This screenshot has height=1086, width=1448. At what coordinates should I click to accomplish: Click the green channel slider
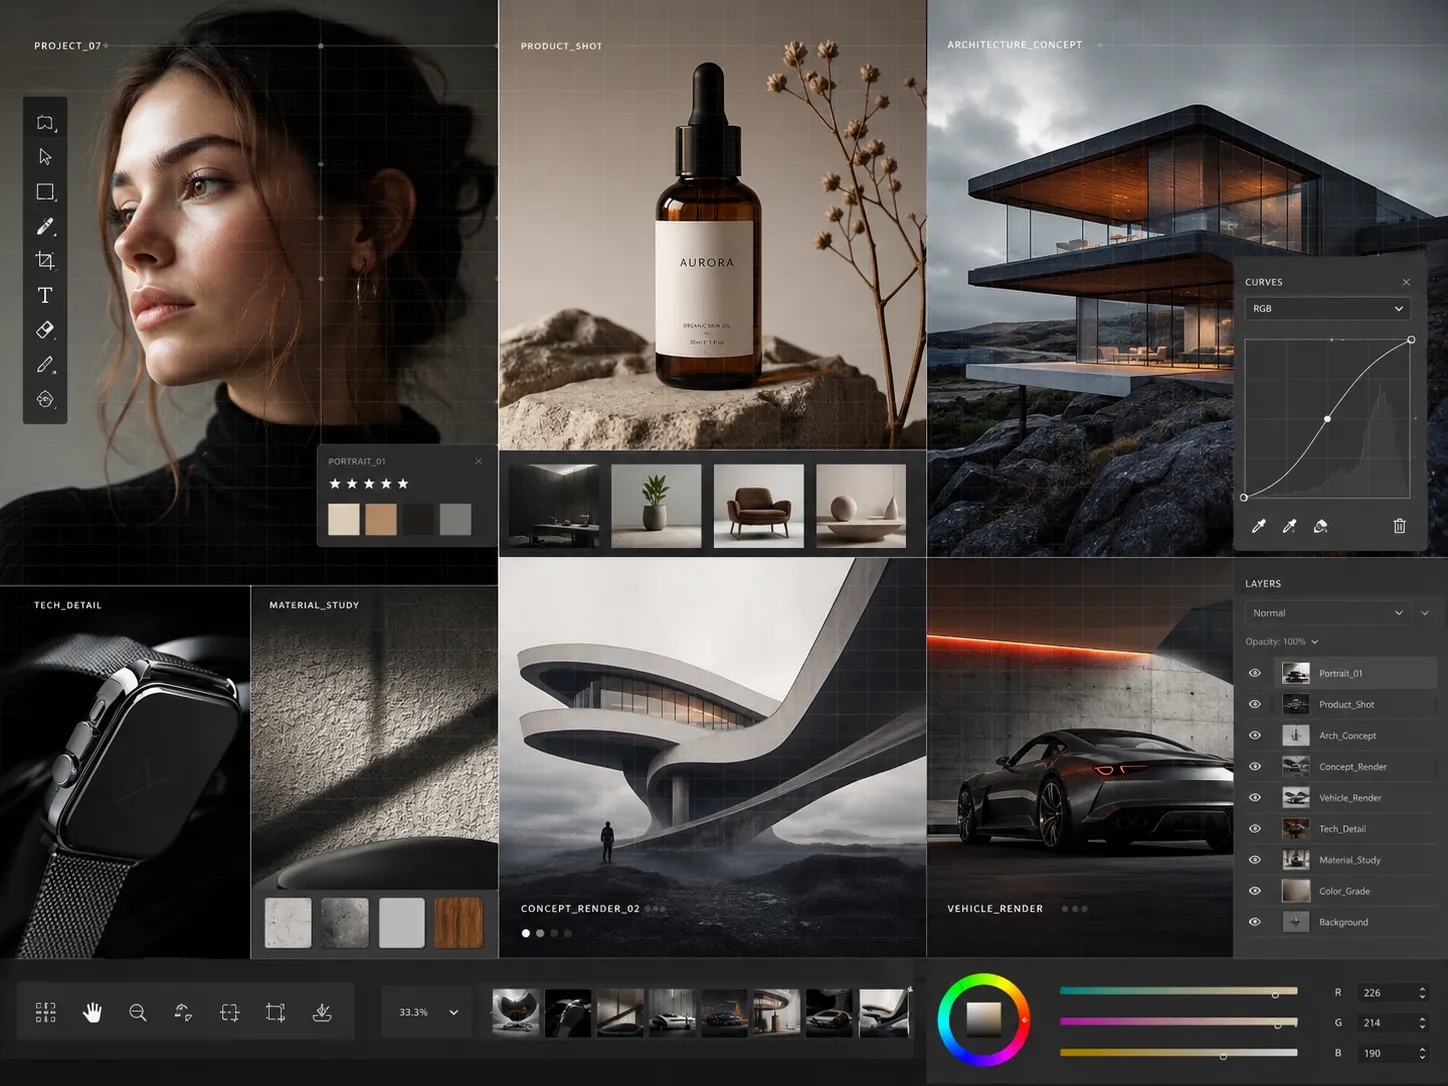tap(1179, 1022)
